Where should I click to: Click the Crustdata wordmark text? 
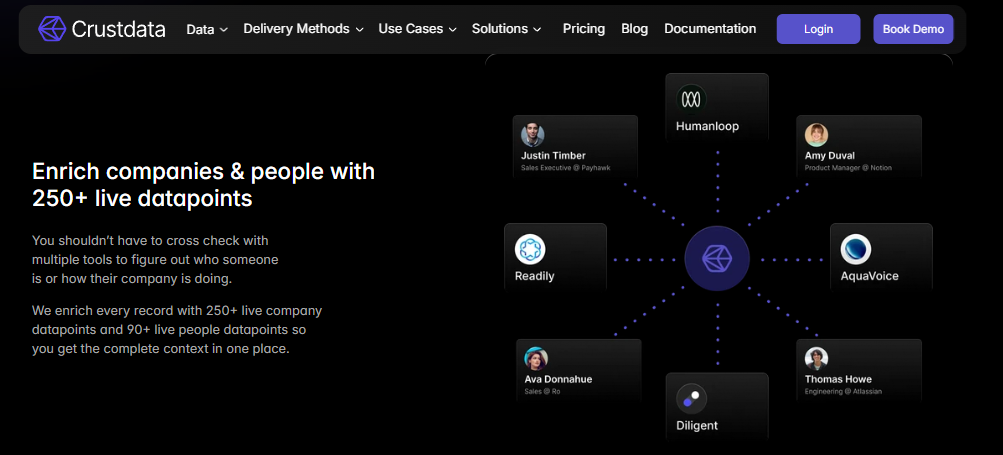click(x=118, y=29)
